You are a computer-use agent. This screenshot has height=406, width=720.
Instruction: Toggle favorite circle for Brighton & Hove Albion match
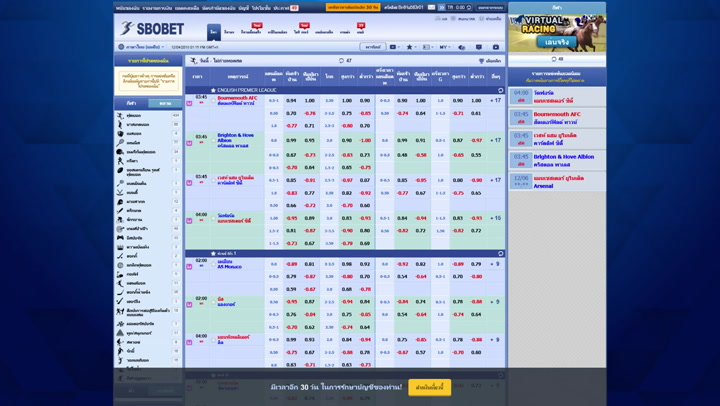(214, 140)
